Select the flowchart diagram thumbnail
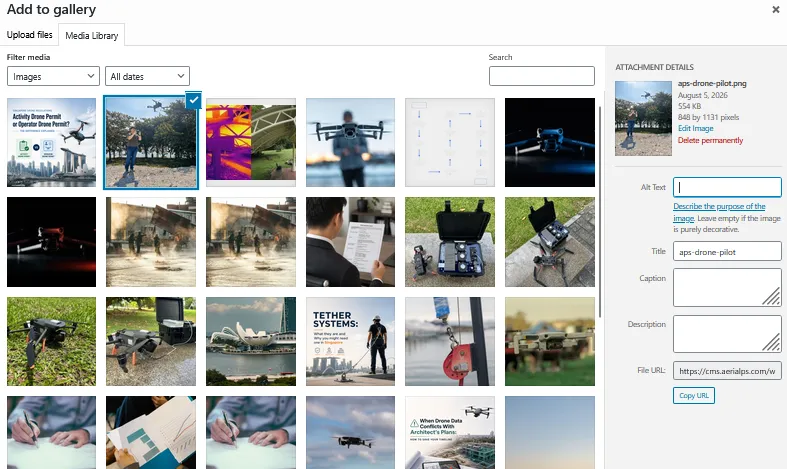Image resolution: width=787 pixels, height=469 pixels. [x=450, y=142]
